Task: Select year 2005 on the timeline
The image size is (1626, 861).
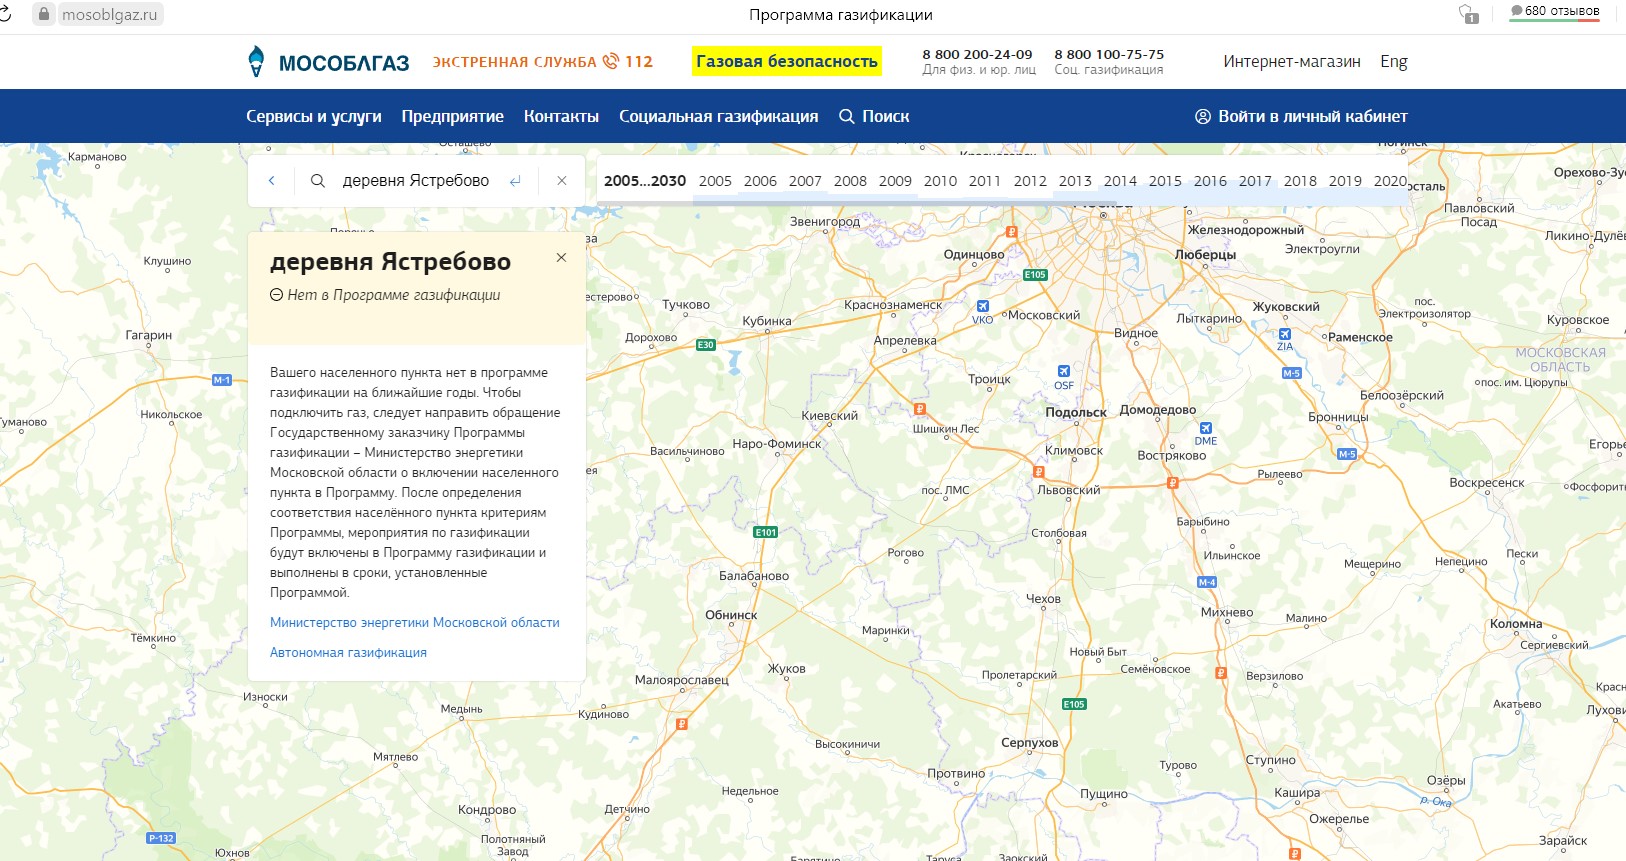Action: [x=715, y=181]
